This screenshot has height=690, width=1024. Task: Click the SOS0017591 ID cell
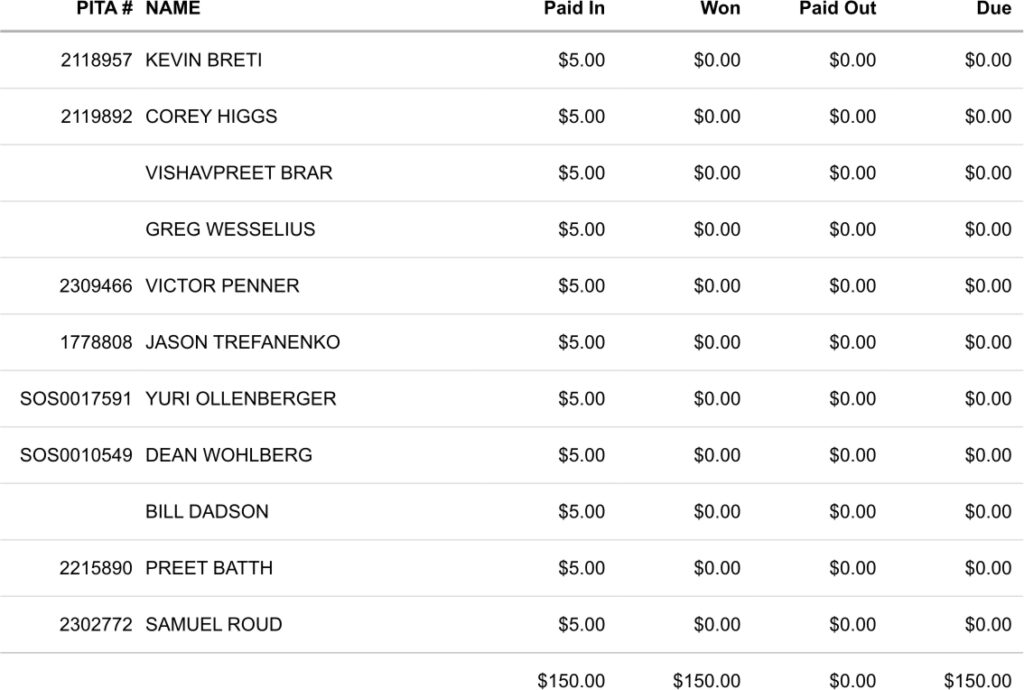click(x=76, y=399)
